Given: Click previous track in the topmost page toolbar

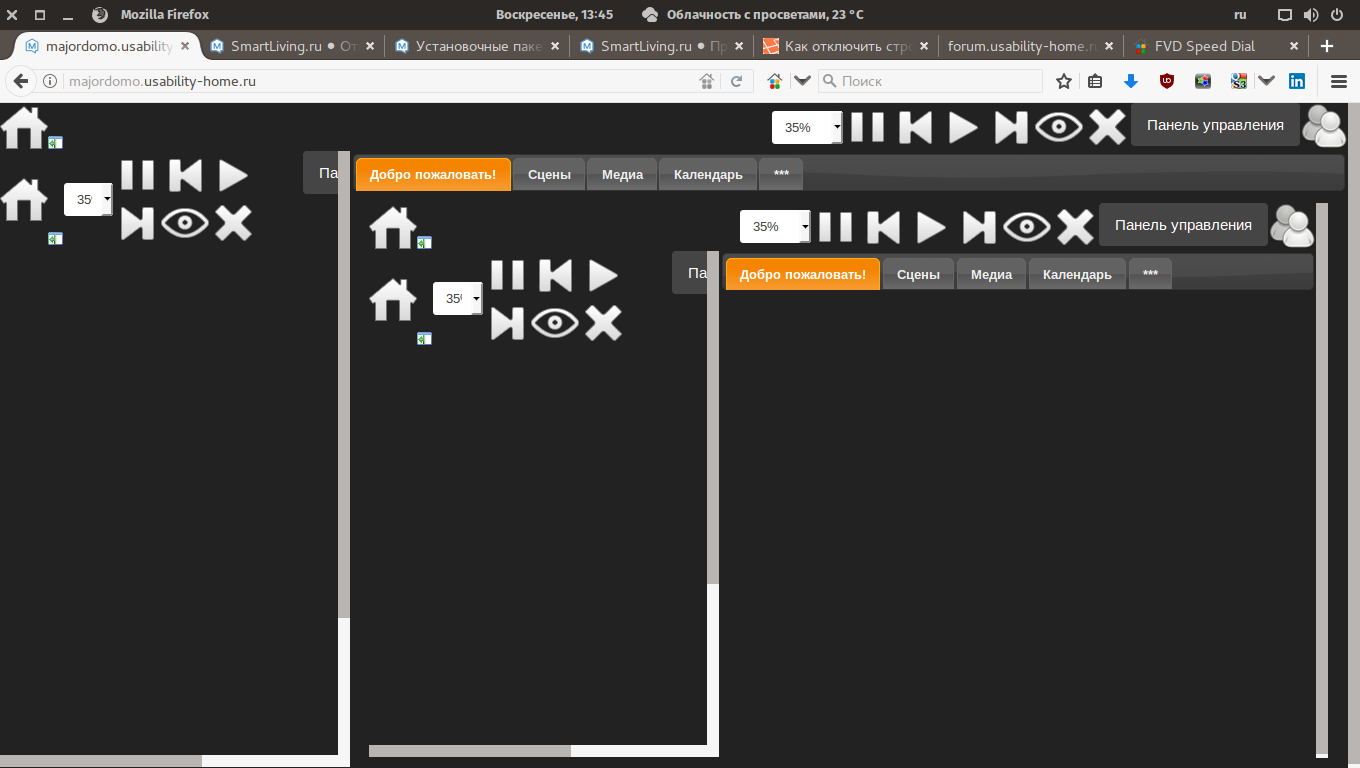Looking at the screenshot, I should [x=915, y=127].
